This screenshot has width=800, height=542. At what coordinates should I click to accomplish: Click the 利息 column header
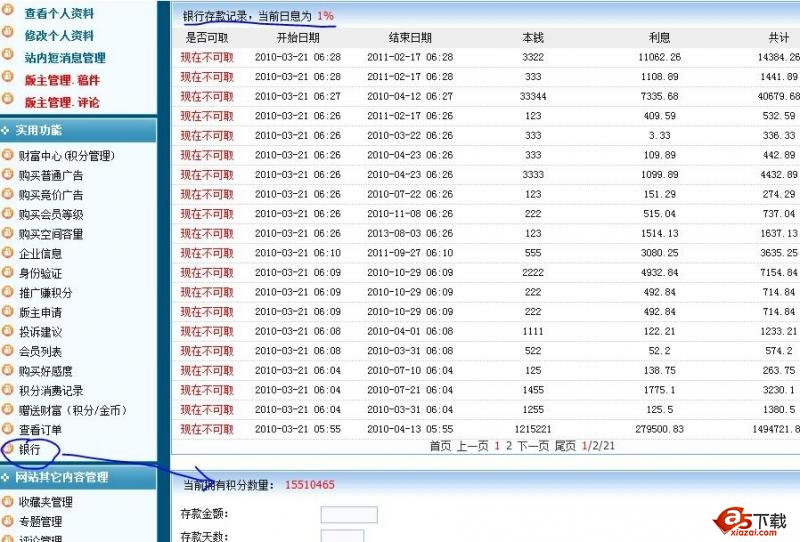(660, 38)
